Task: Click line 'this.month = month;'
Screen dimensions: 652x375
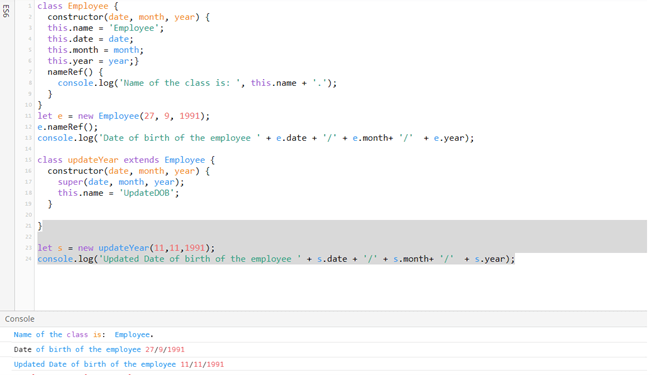Action: [95, 50]
